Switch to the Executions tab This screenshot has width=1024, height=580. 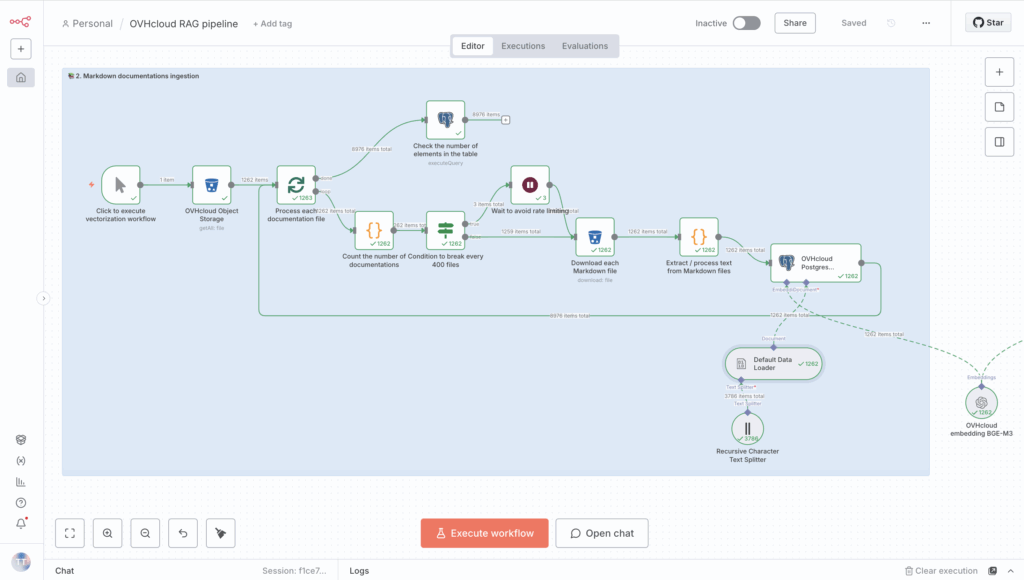(523, 46)
